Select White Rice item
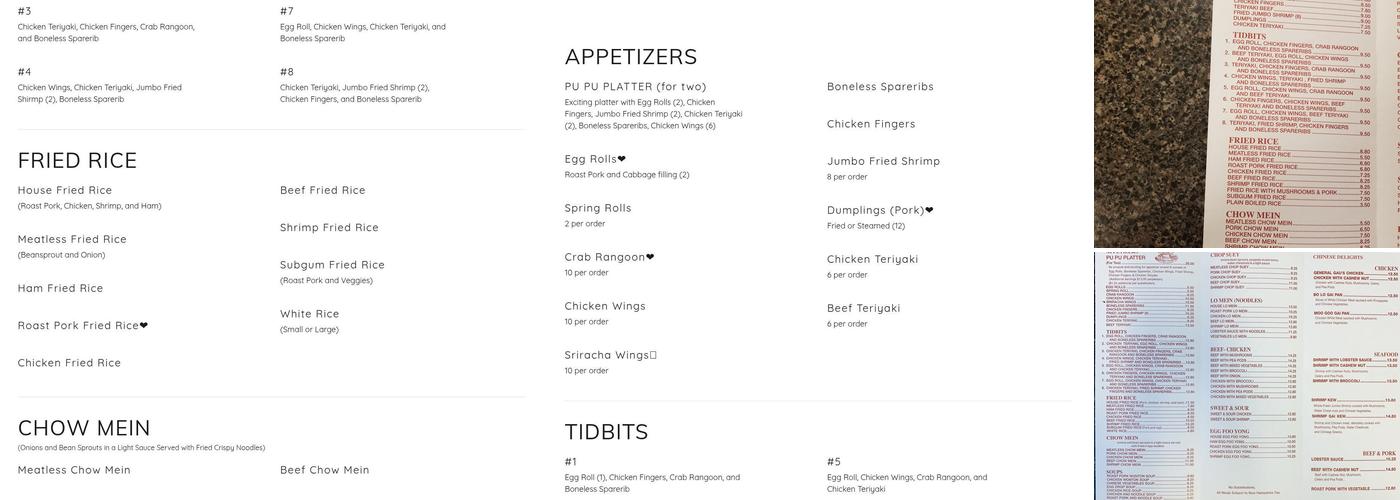Viewport: 1400px width, 500px height. [x=309, y=314]
